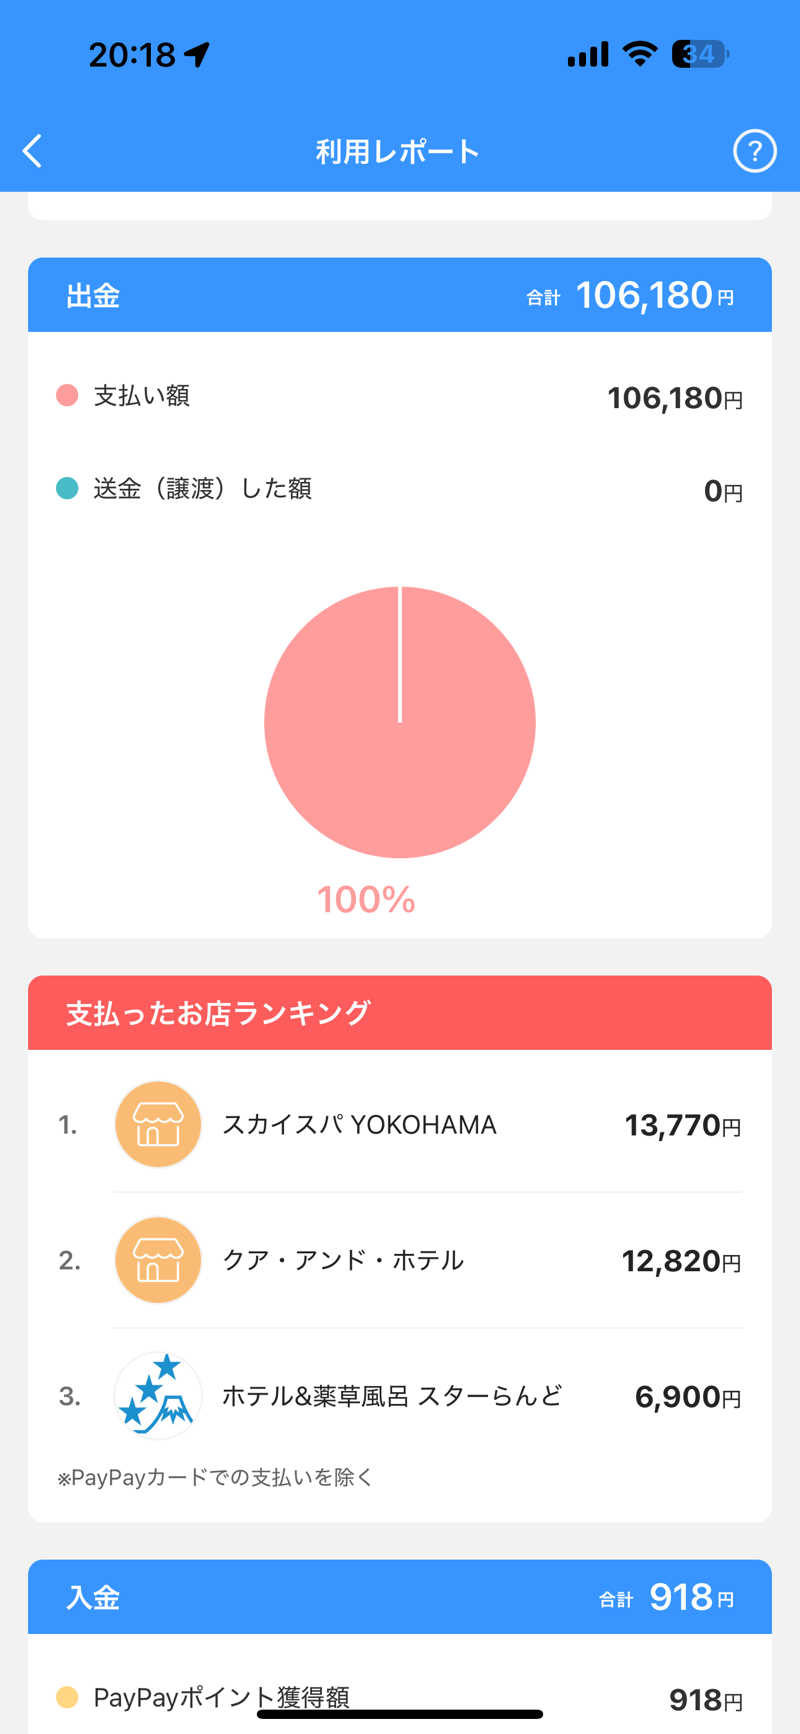Select the クア・アンド・ホテル ranking entry name
800x1734 pixels.
click(343, 1260)
